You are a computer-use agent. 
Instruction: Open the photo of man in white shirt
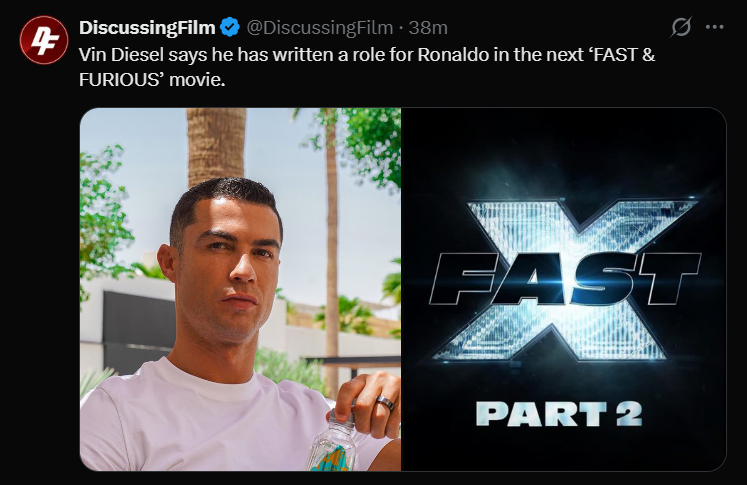pos(240,289)
